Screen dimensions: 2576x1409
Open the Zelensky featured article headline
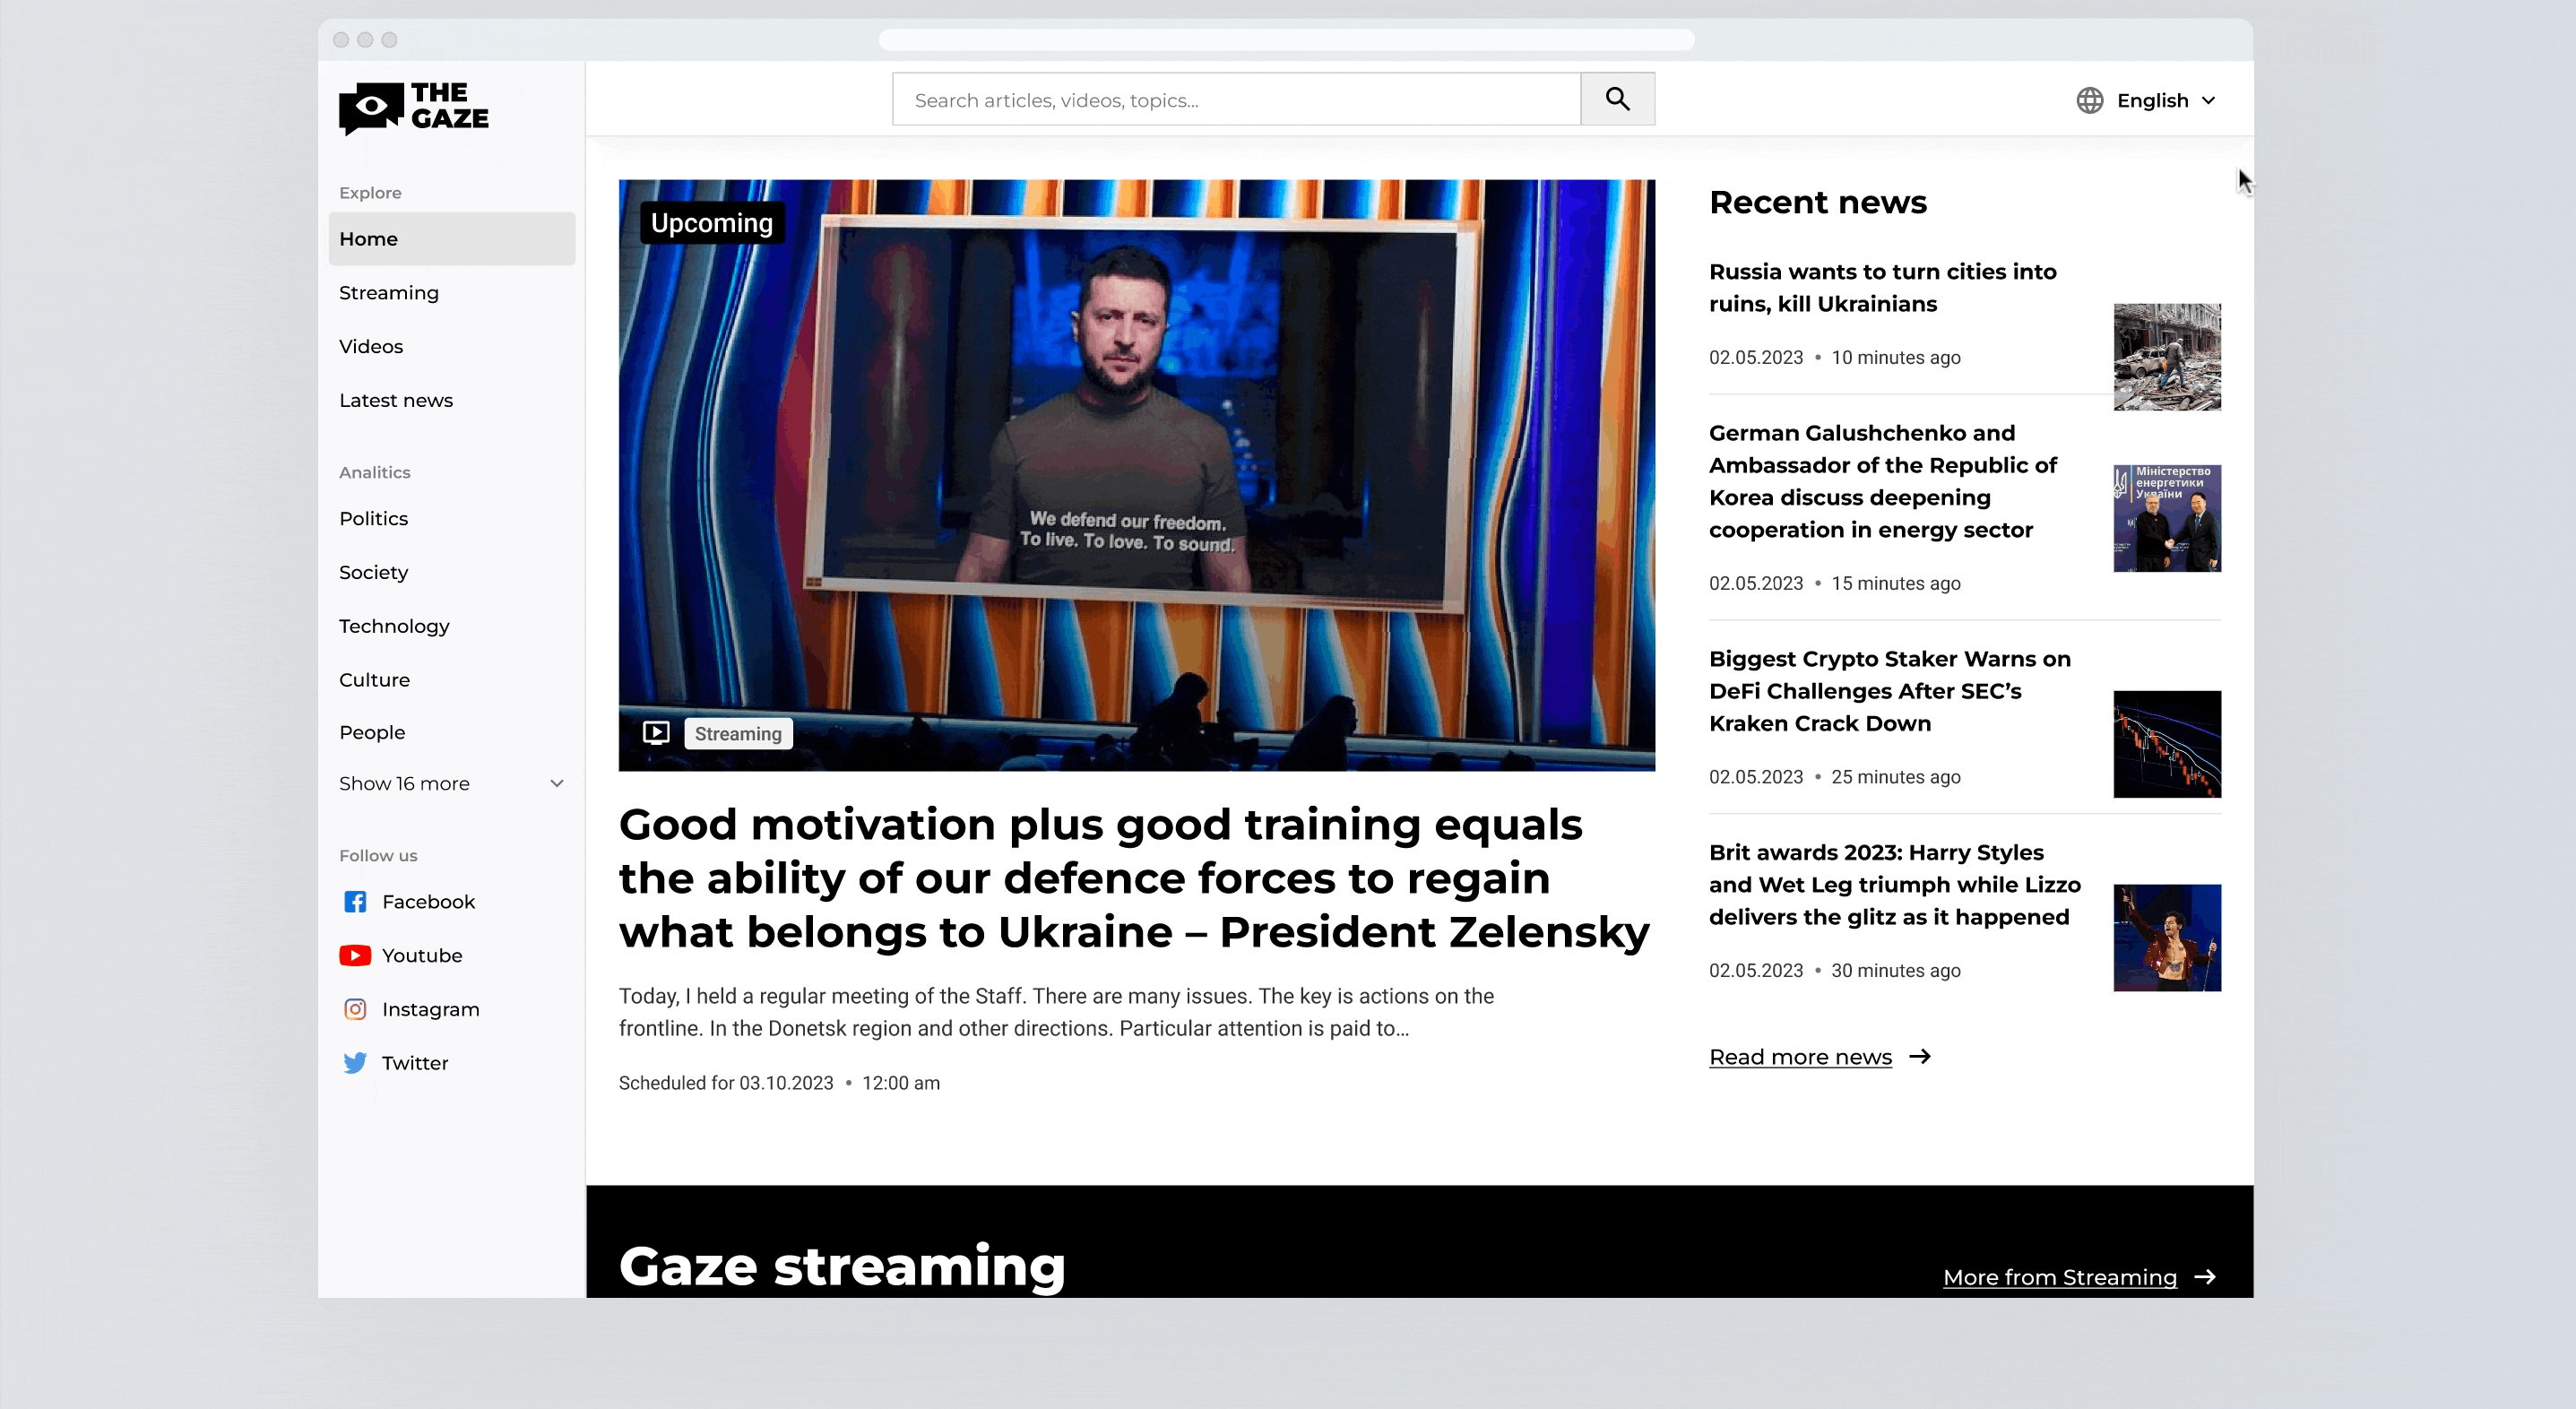click(1133, 878)
